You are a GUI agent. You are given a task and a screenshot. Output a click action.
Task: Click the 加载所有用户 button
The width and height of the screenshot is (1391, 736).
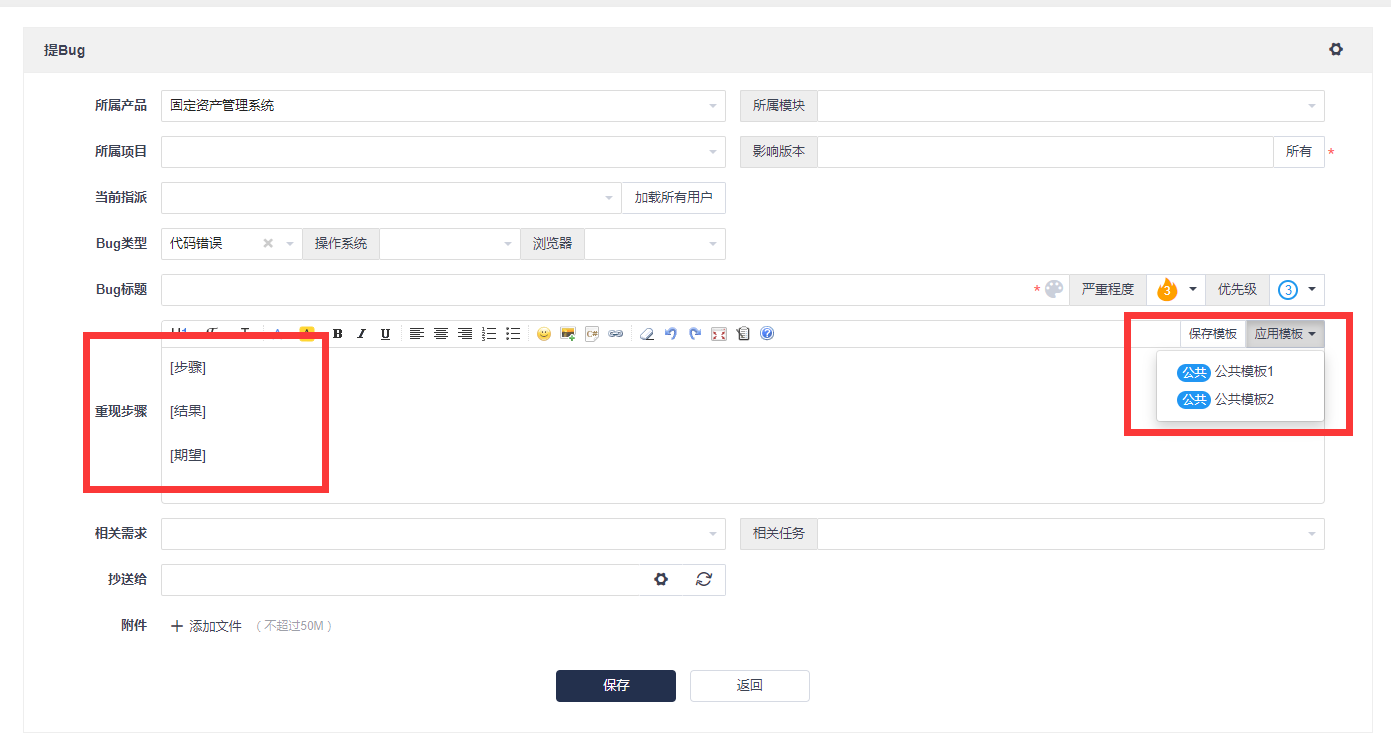pyautogui.click(x=674, y=198)
